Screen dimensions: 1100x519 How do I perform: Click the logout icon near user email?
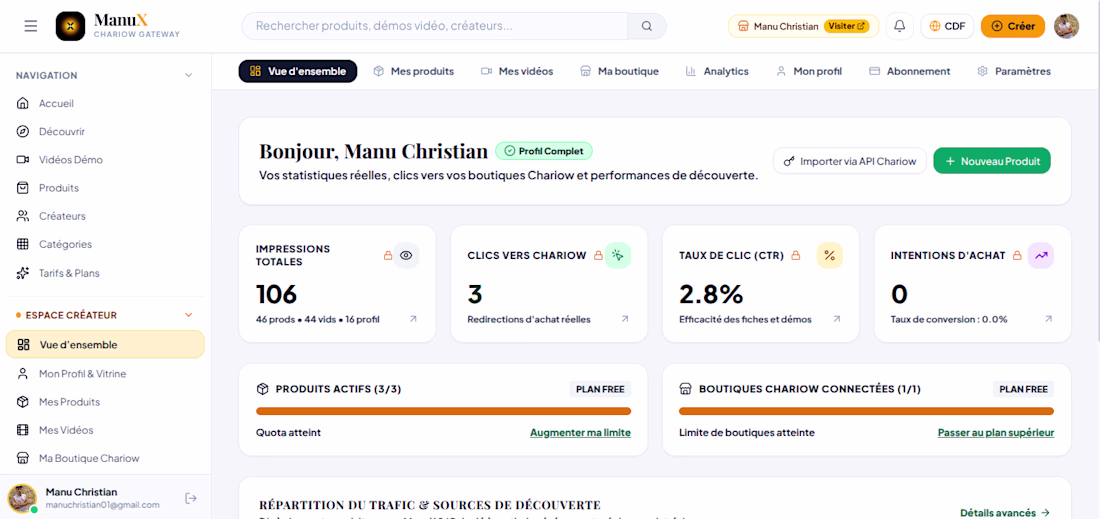(190, 498)
